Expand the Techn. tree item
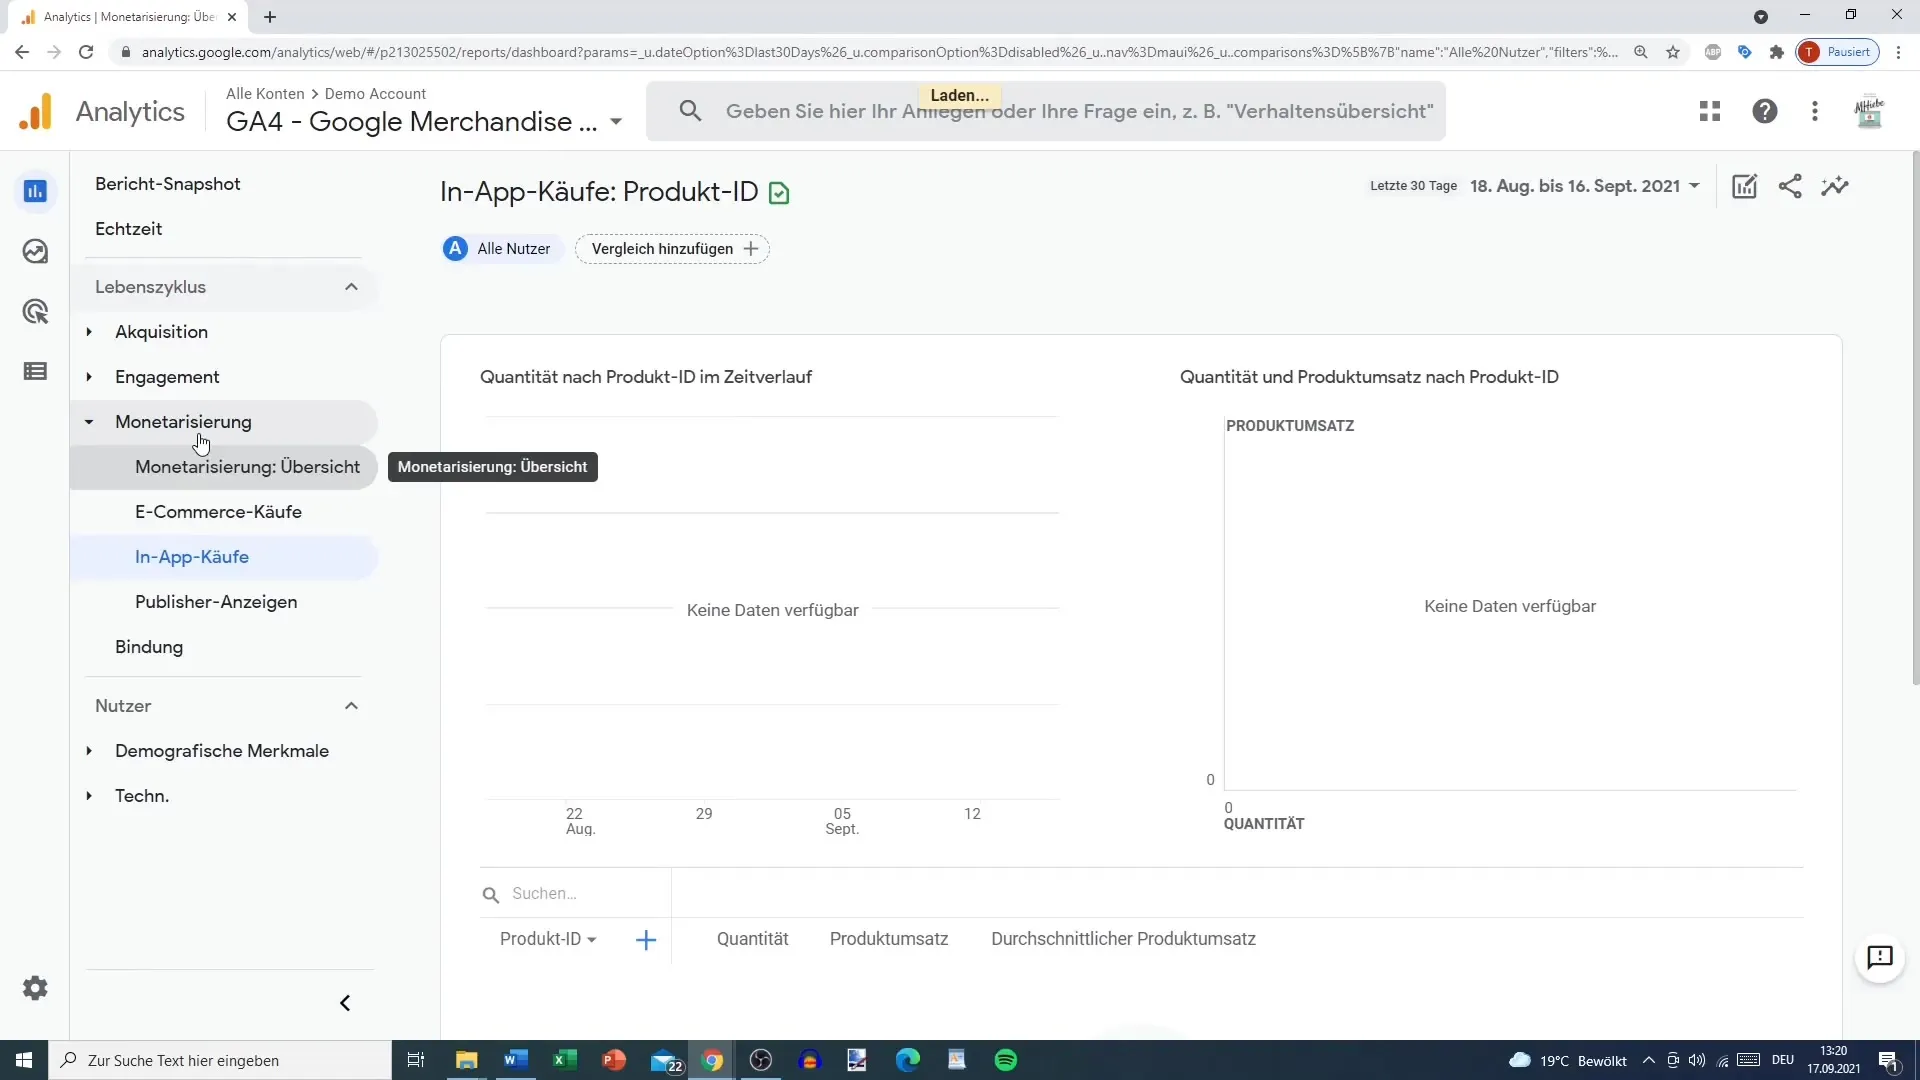This screenshot has width=1920, height=1080. pos(89,796)
